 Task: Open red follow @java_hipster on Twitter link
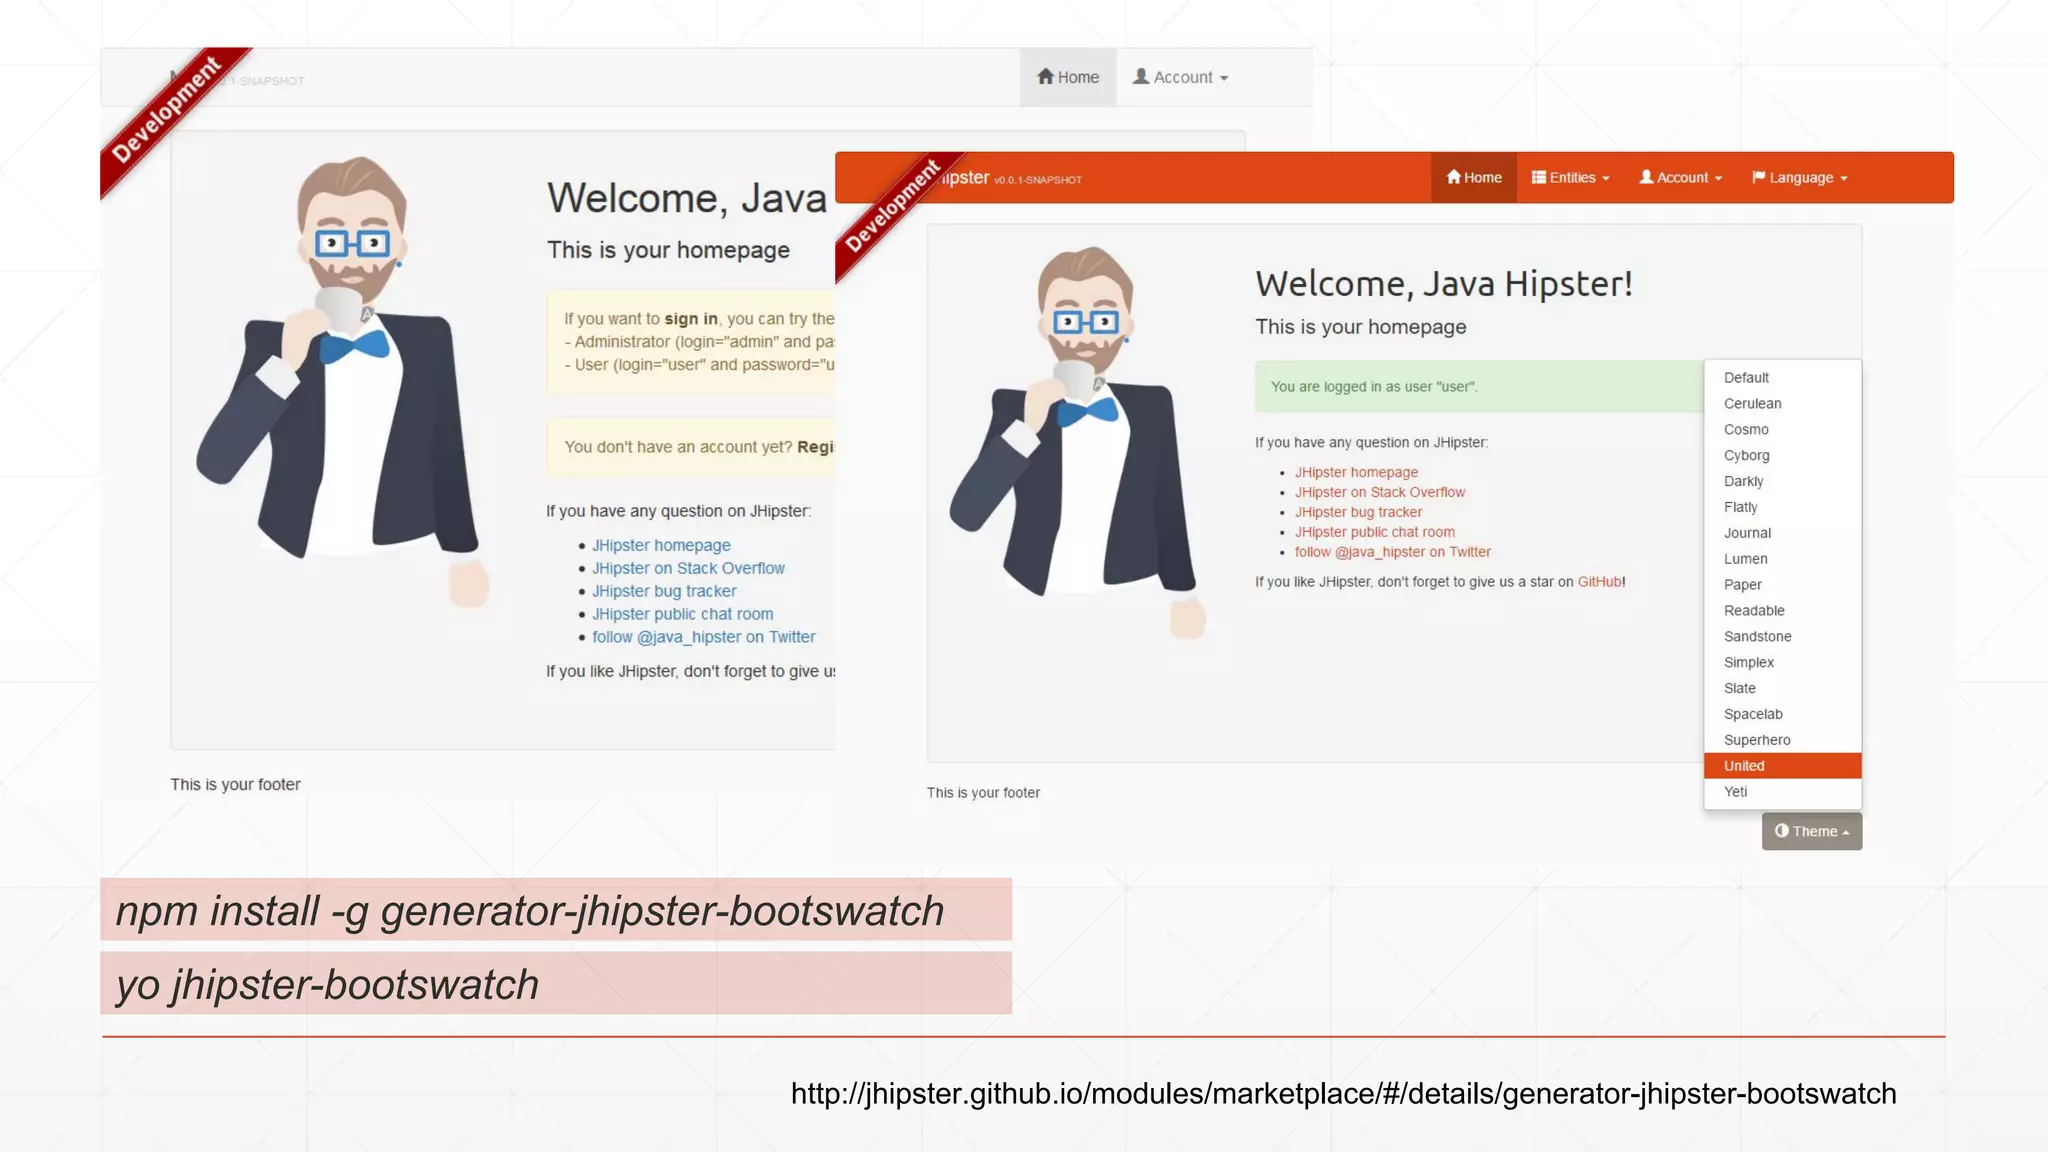tap(1393, 552)
